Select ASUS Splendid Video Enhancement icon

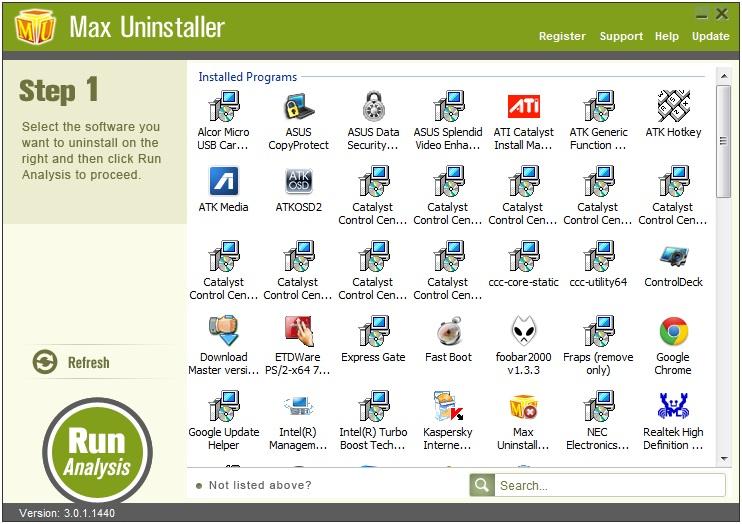449,106
